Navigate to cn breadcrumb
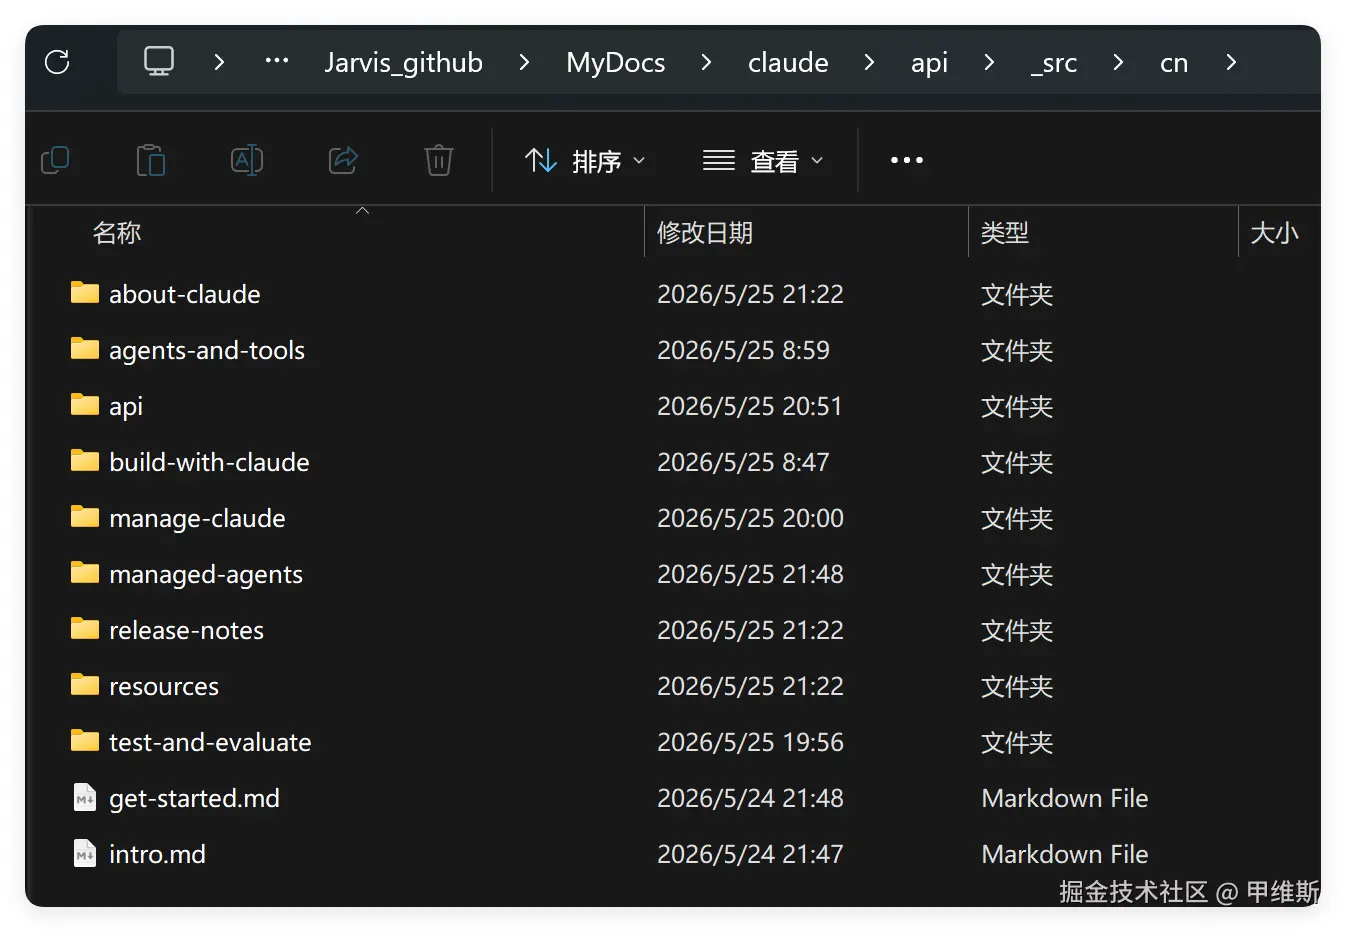The height and width of the screenshot is (932, 1346). (1174, 63)
